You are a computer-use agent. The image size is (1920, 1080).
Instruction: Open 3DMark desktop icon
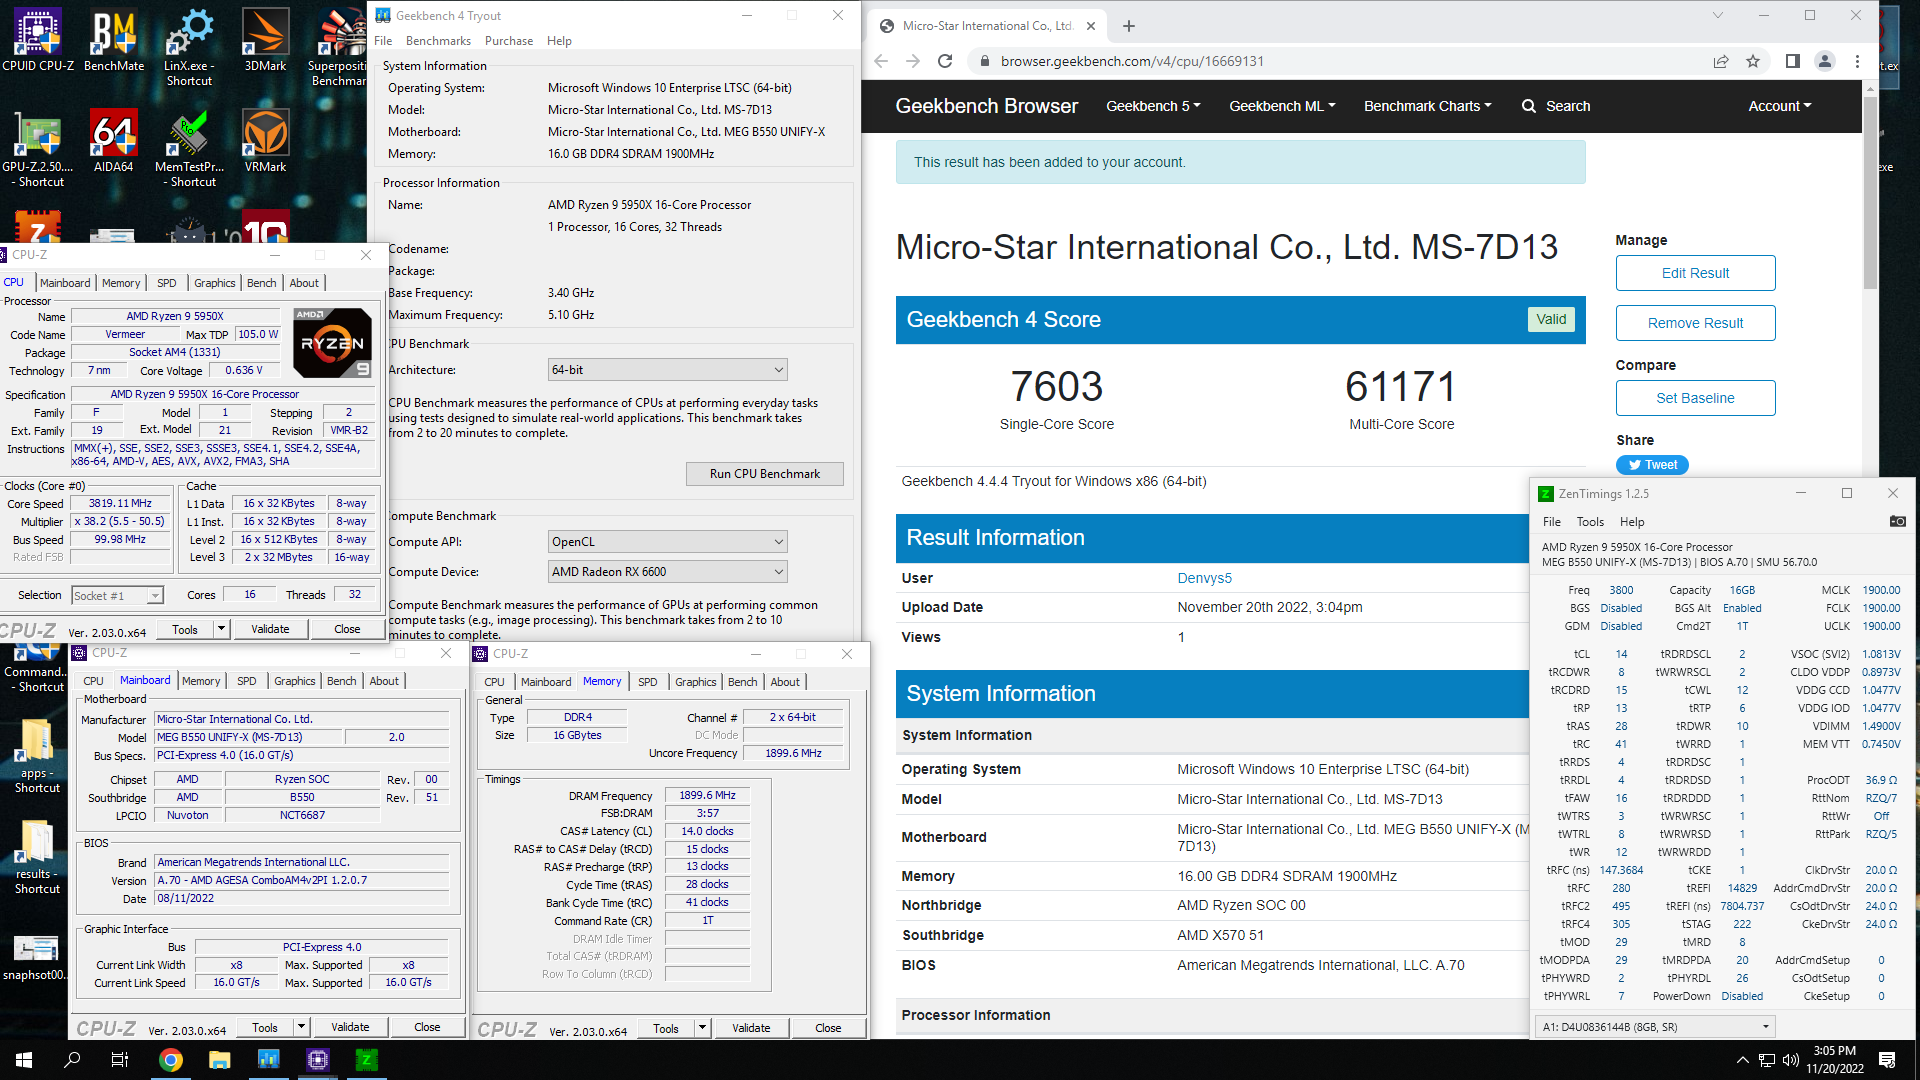pos(265,40)
